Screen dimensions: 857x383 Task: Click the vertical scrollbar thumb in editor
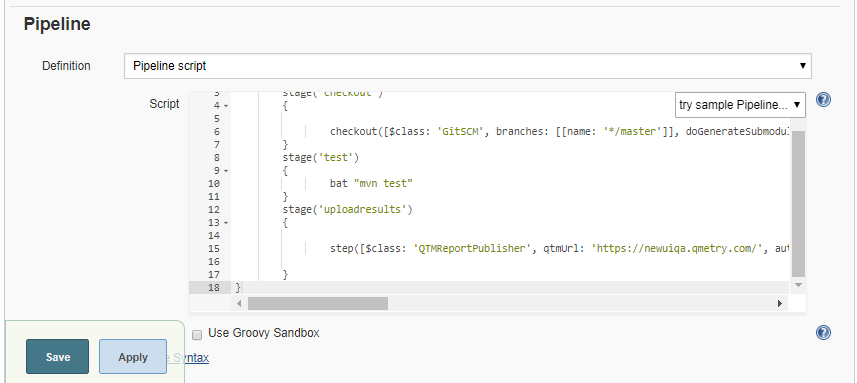tap(798, 204)
